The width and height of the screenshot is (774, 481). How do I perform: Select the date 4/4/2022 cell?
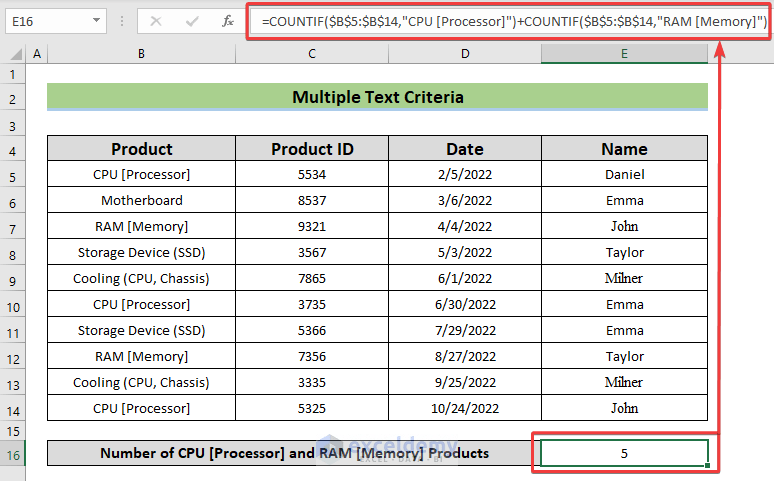point(465,226)
